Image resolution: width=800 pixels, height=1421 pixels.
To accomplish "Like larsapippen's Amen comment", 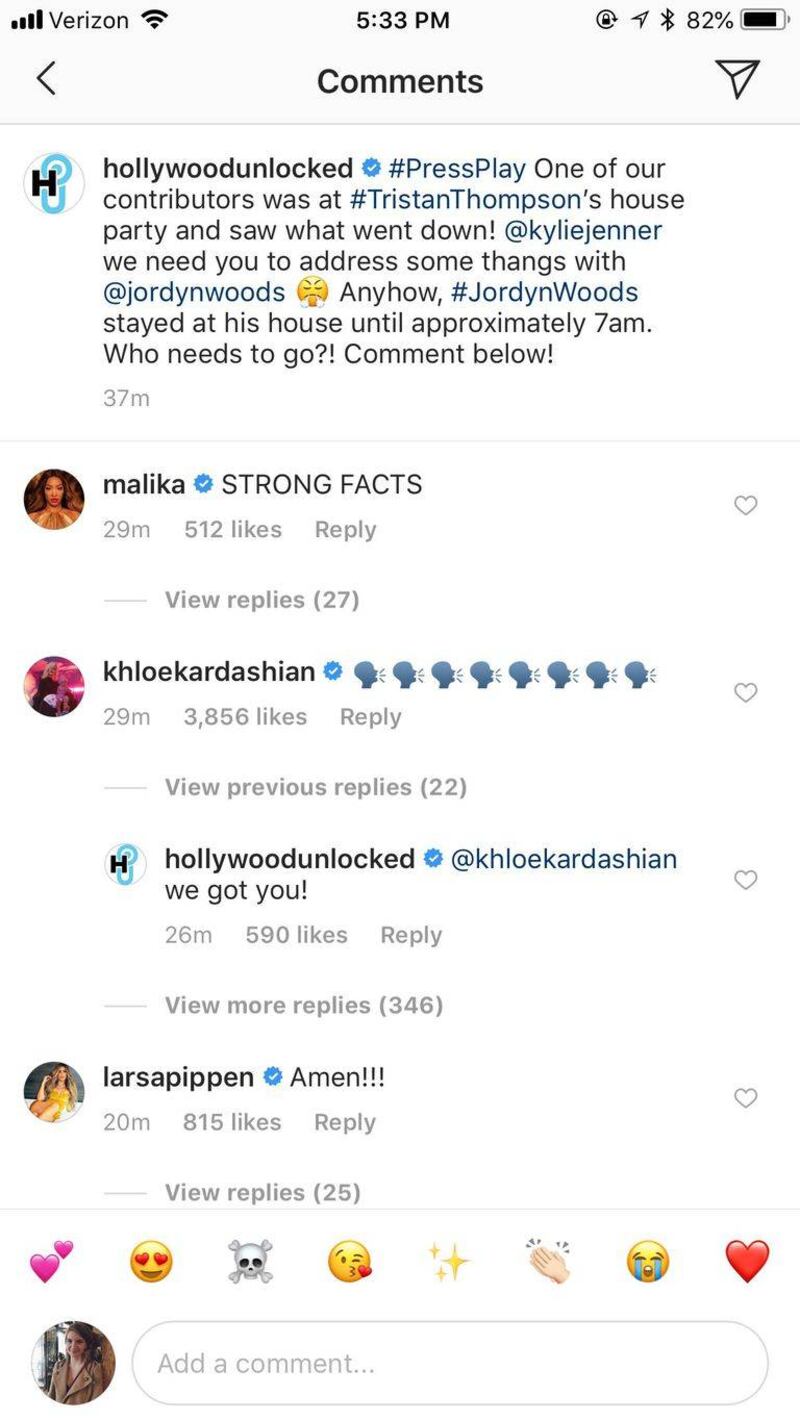I will [x=745, y=1098].
